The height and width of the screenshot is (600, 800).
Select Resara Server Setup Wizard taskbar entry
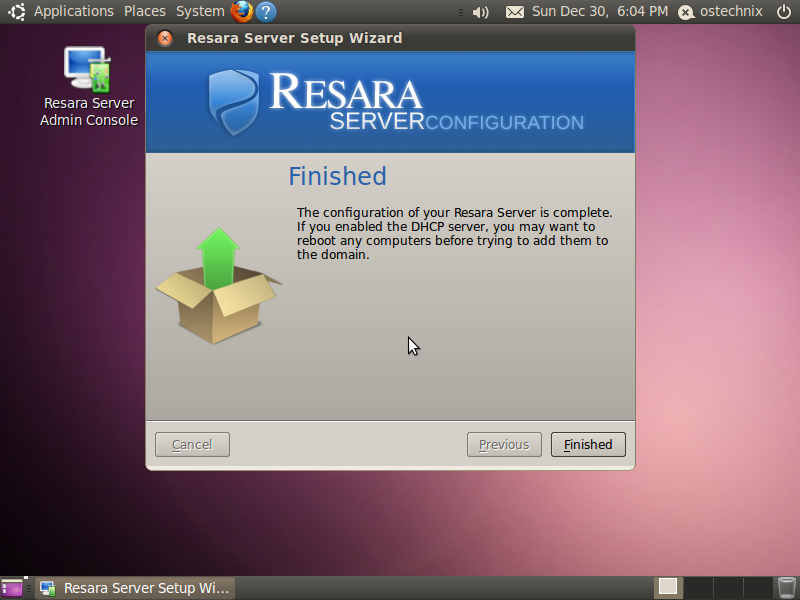tap(135, 588)
